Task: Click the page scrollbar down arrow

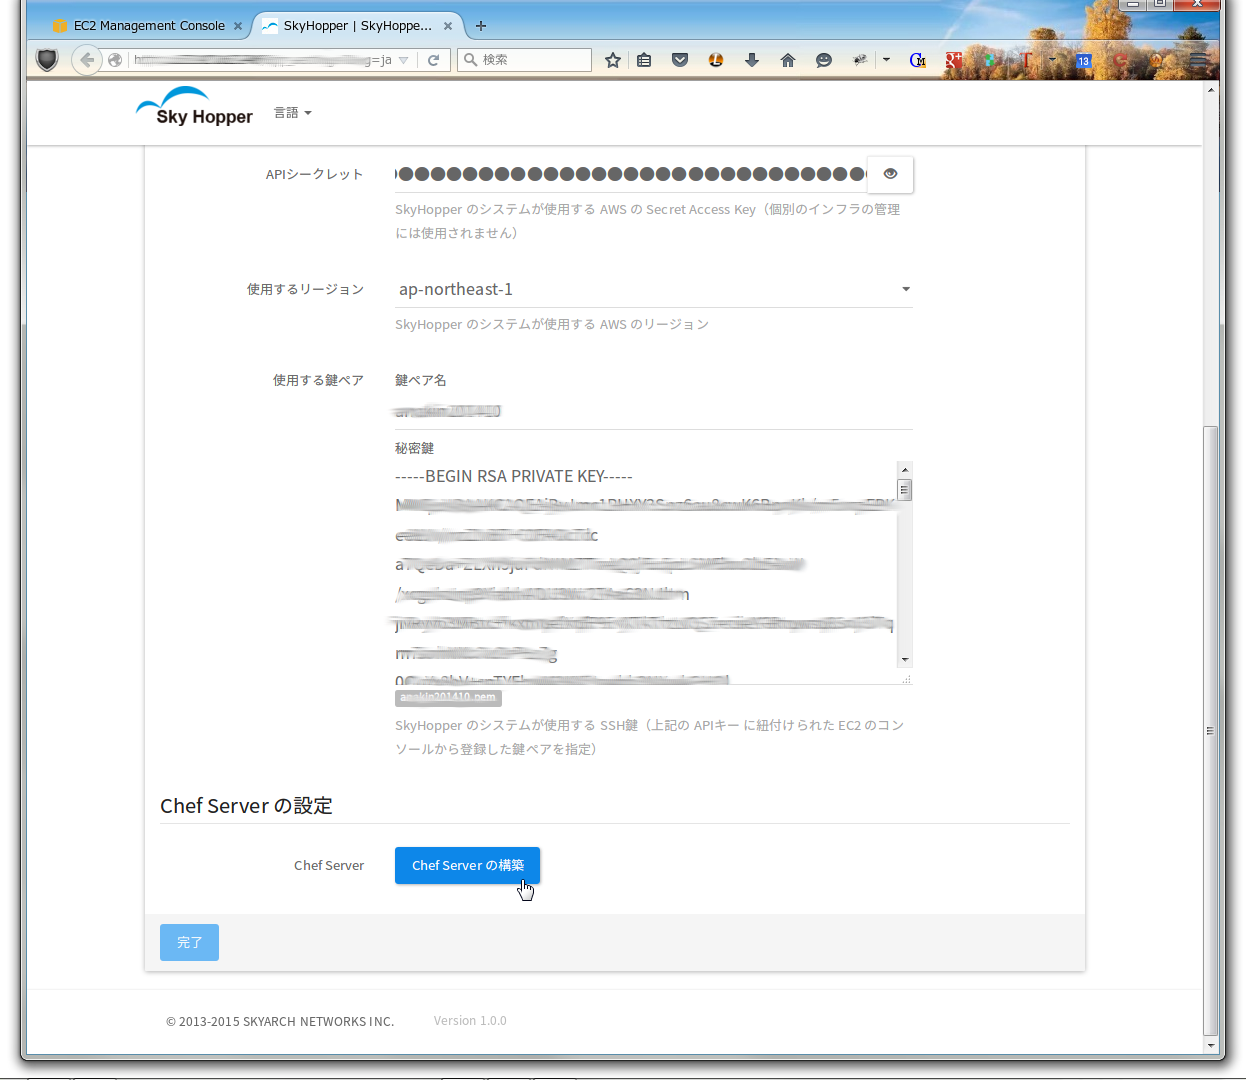Action: 1211,1046
